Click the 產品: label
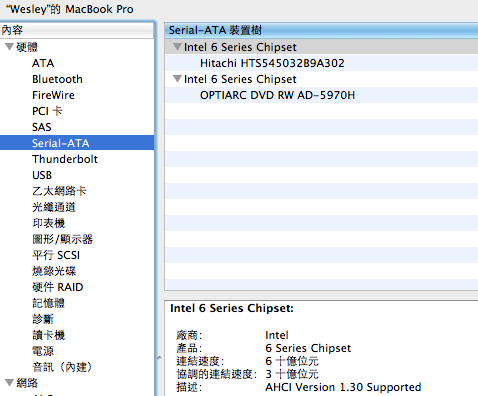This screenshot has height=396, width=478. (x=189, y=348)
